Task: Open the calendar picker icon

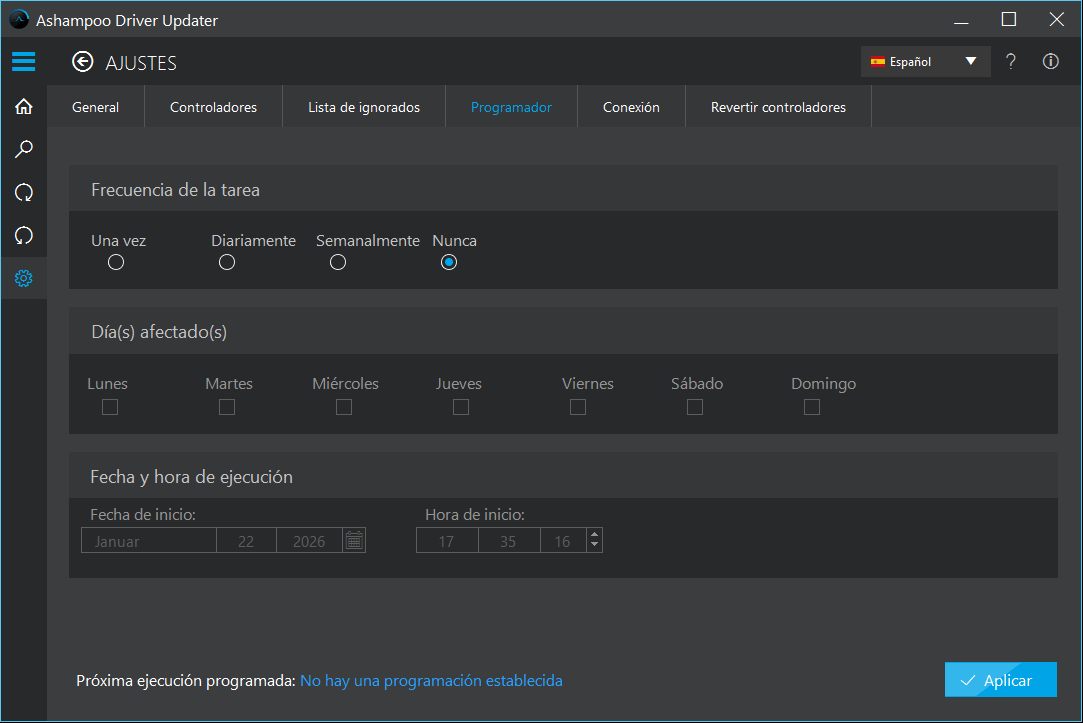Action: tap(354, 541)
